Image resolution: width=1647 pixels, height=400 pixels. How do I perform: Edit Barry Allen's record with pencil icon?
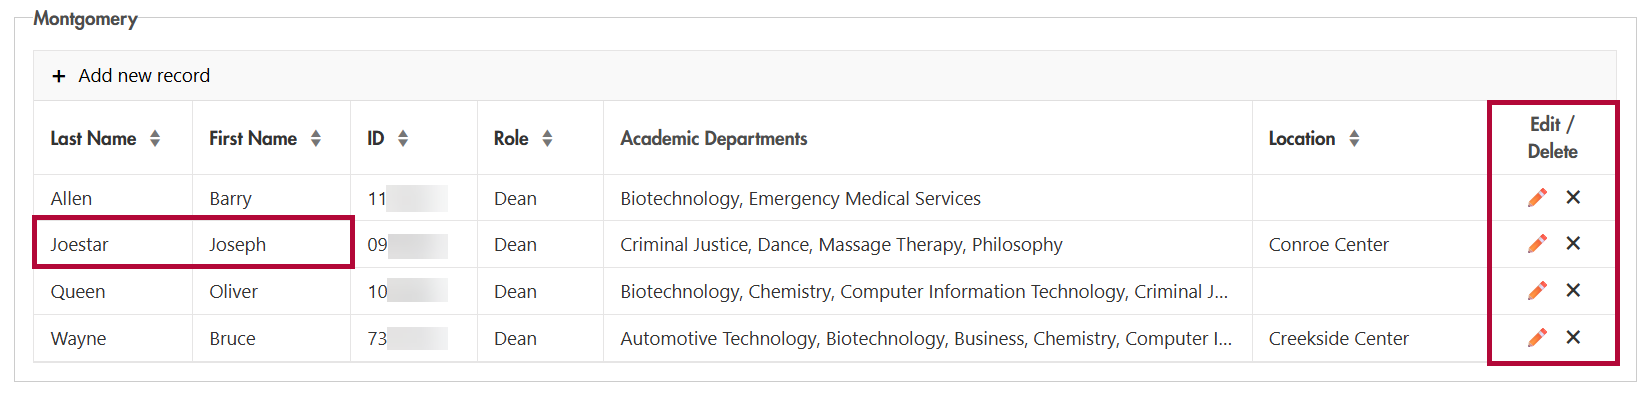point(1537,198)
